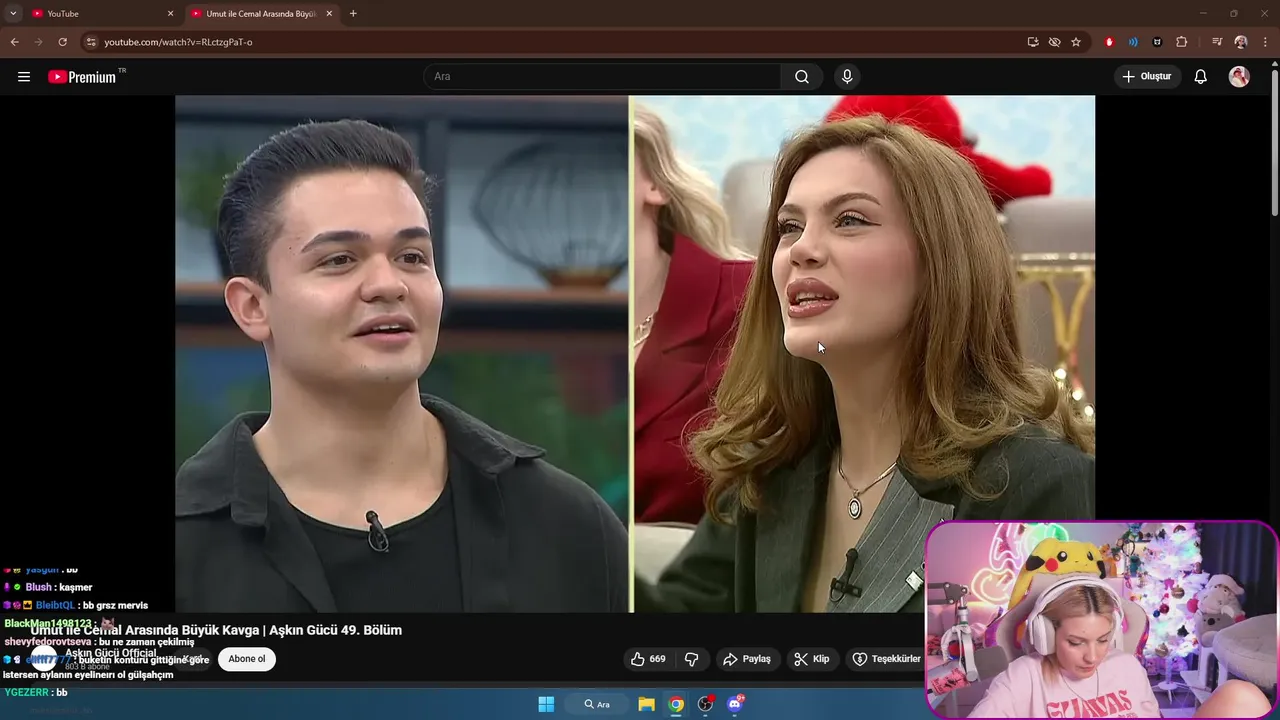Open the YouTube account avatar menu
Image resolution: width=1280 pixels, height=720 pixels.
(x=1239, y=77)
